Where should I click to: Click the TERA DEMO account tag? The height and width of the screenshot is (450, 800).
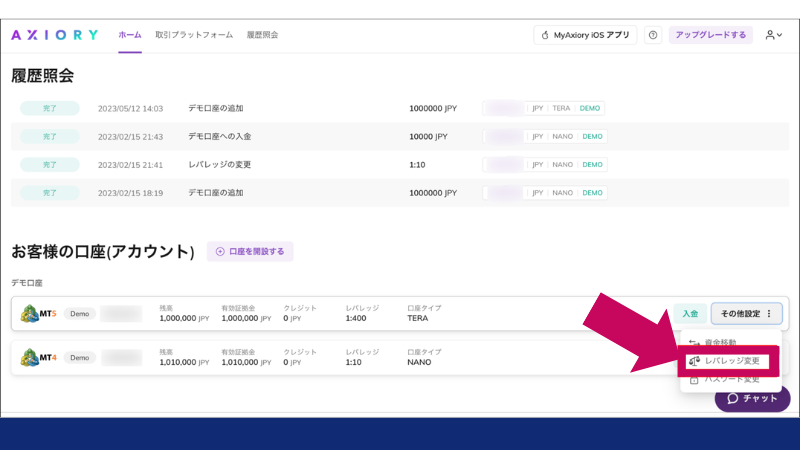tap(543, 108)
